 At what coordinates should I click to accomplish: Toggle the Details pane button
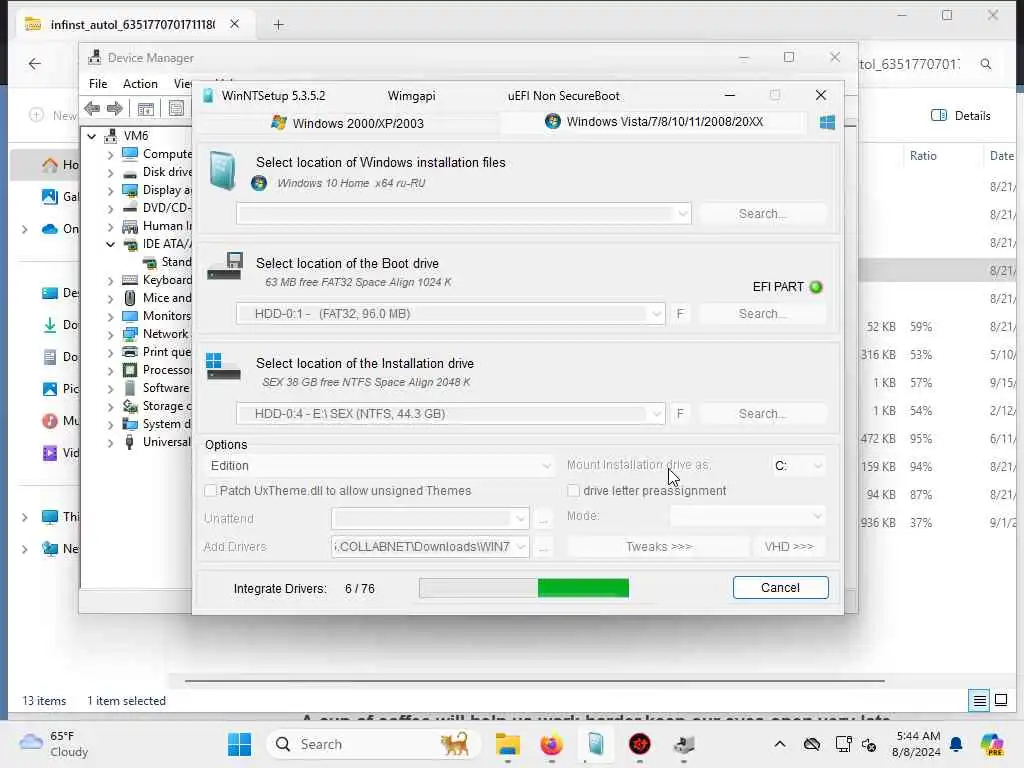(961, 116)
